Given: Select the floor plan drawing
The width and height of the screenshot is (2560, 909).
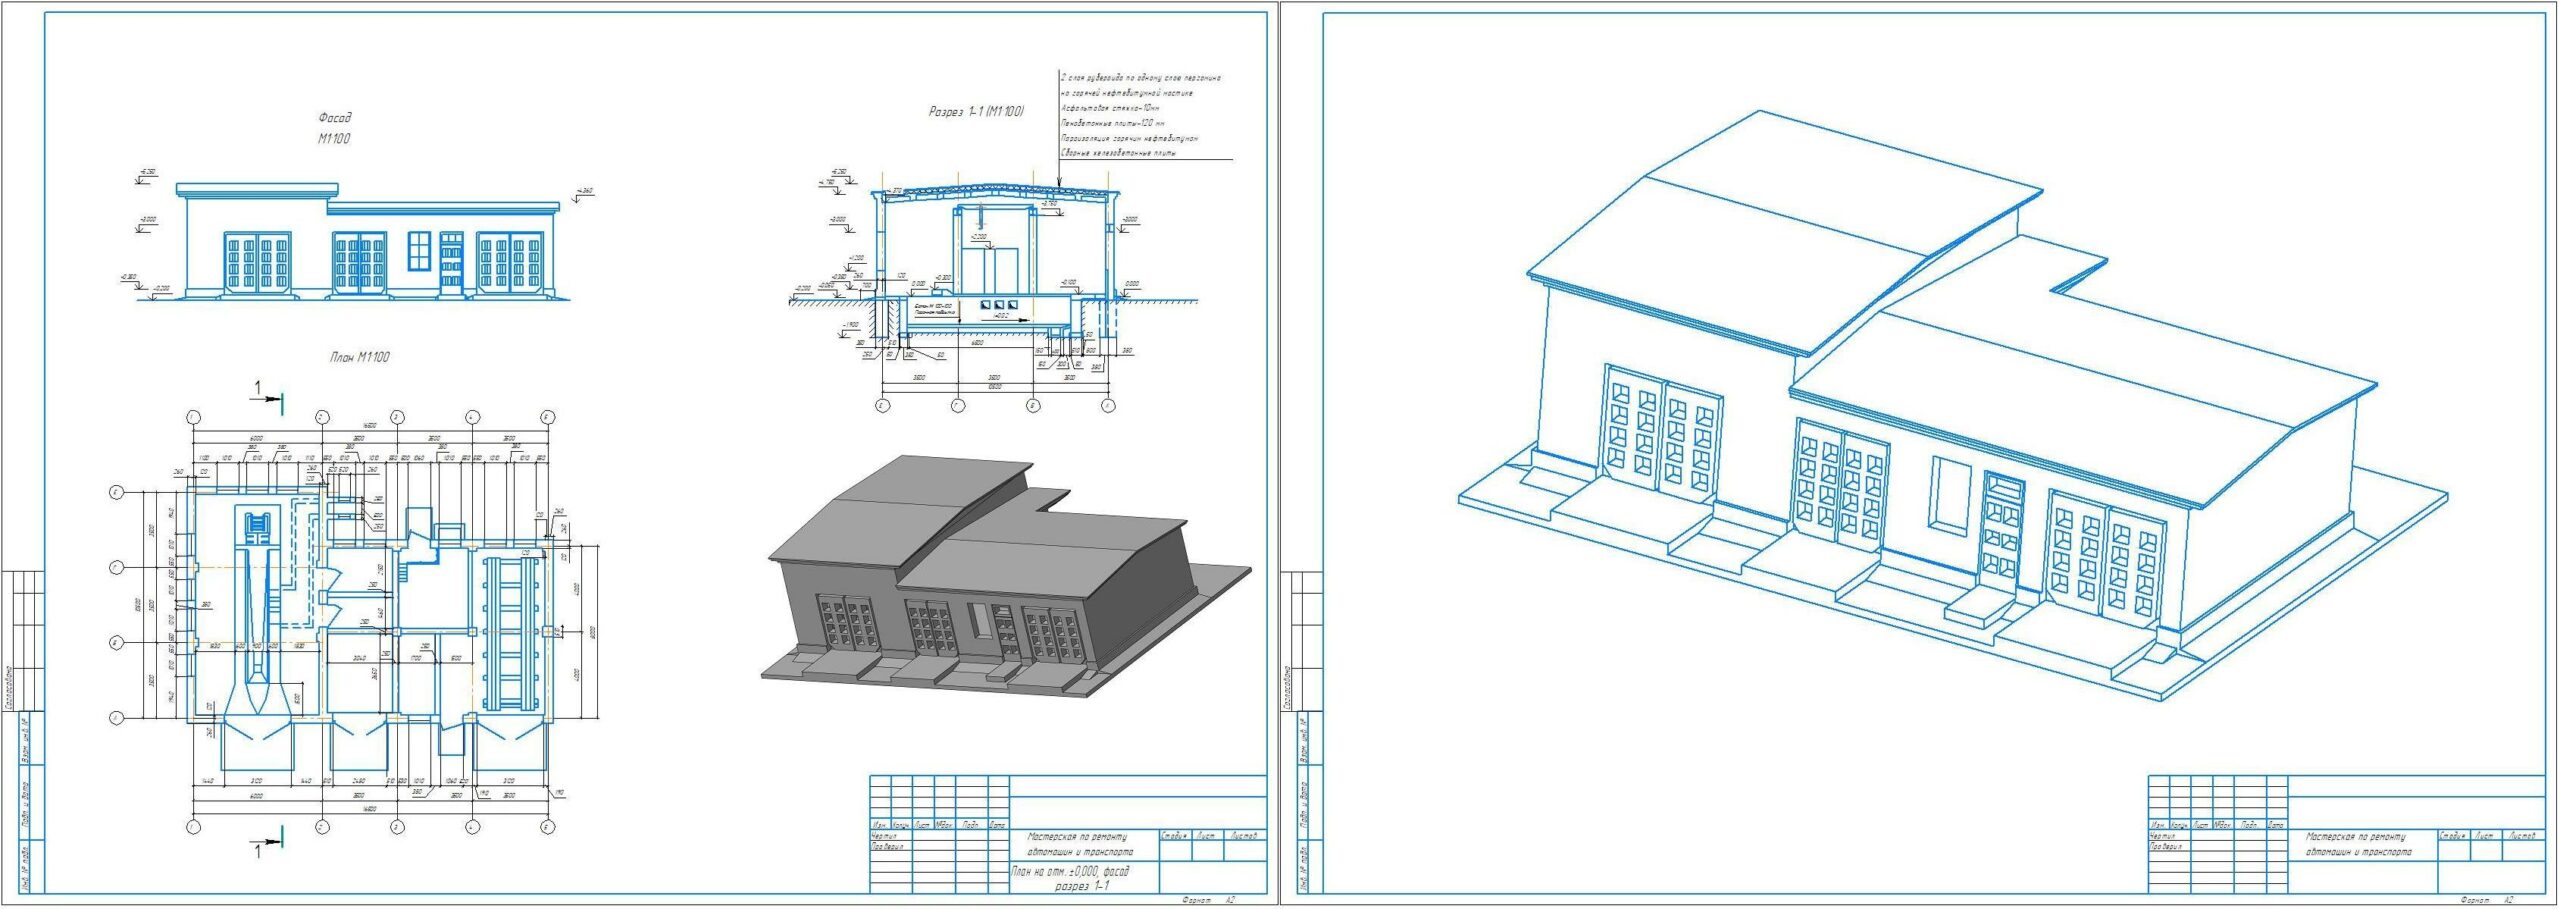Looking at the screenshot, I should click(x=355, y=620).
